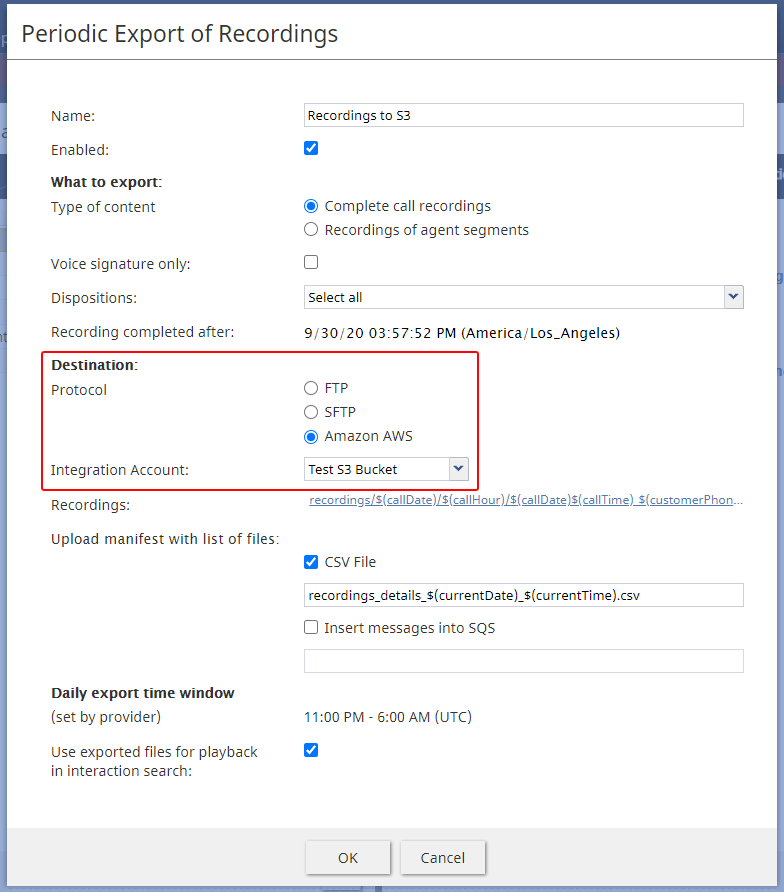Check Voice signature only checkbox
Image resolution: width=784 pixels, height=892 pixels.
311,262
